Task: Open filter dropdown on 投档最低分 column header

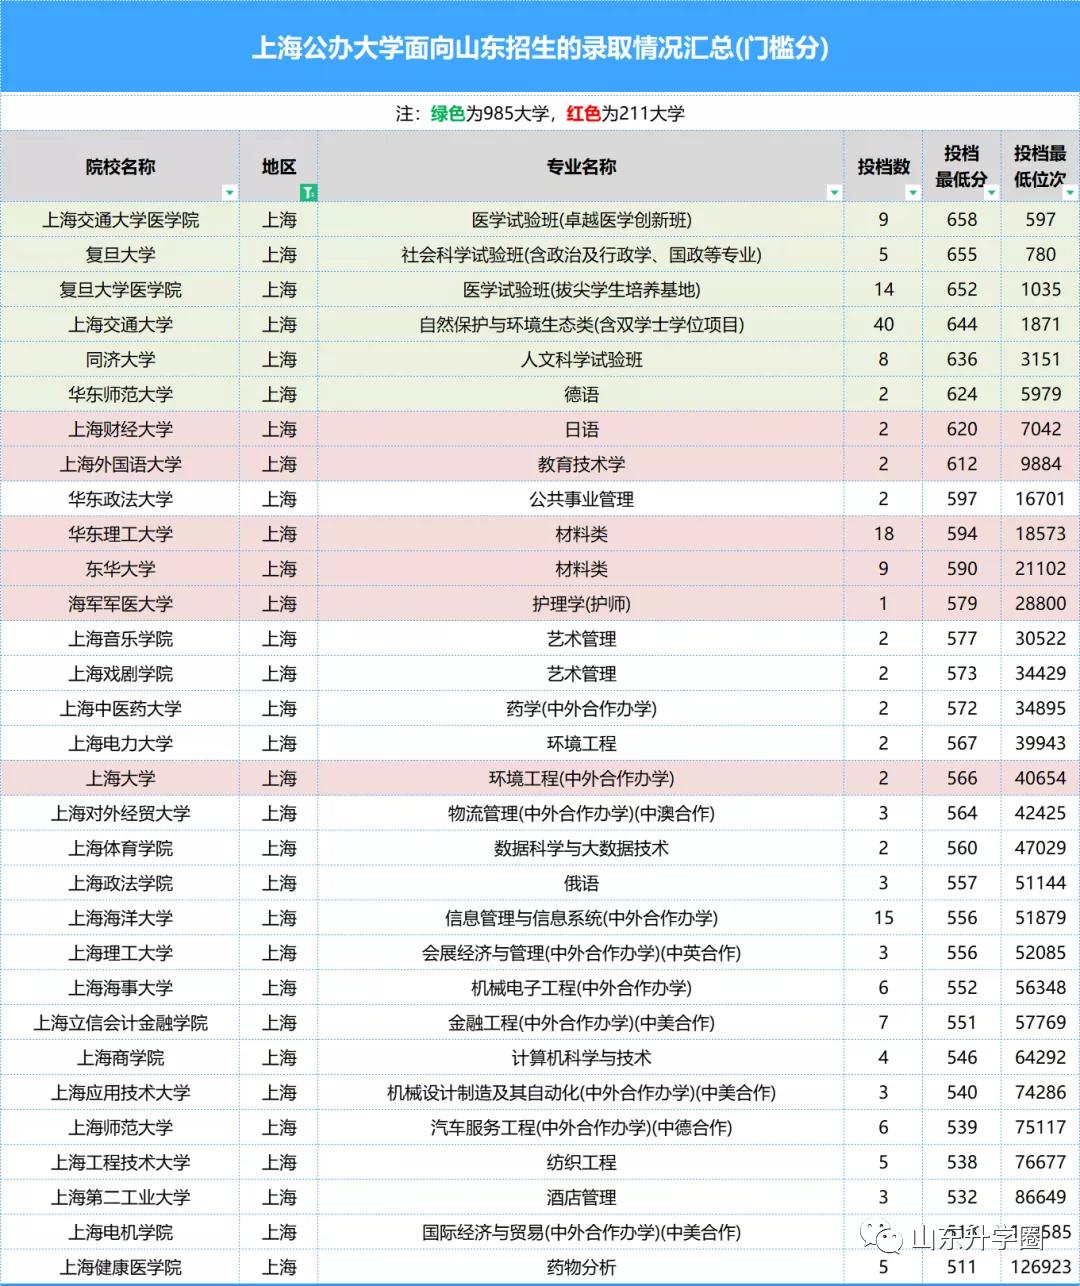Action: tap(991, 193)
